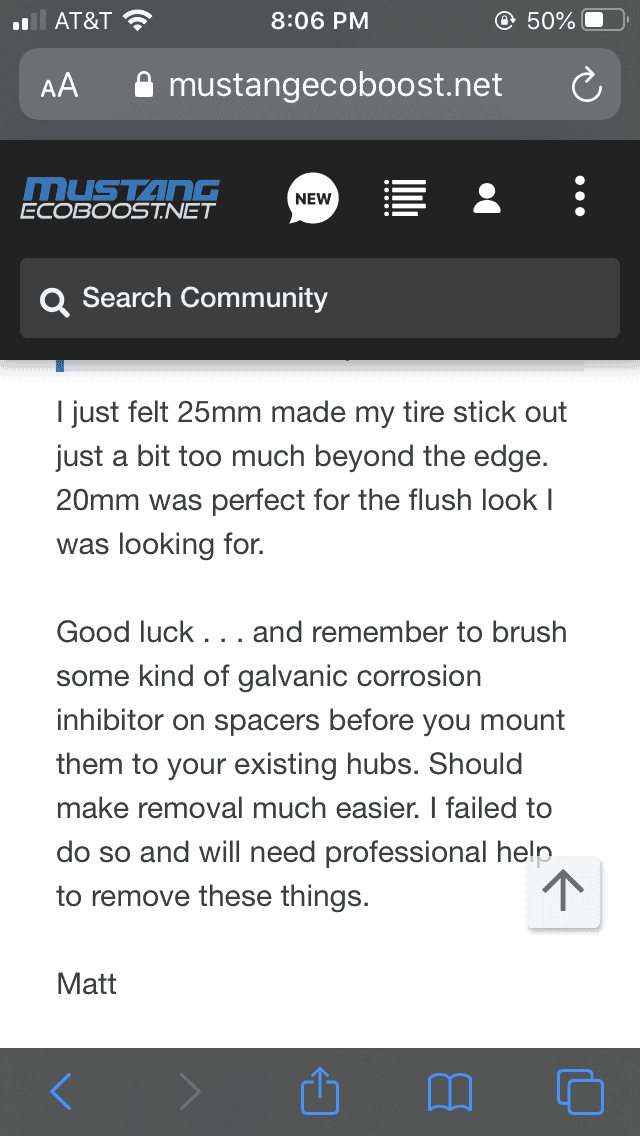Tap the 8:06 PM status bar clock

[x=320, y=21]
